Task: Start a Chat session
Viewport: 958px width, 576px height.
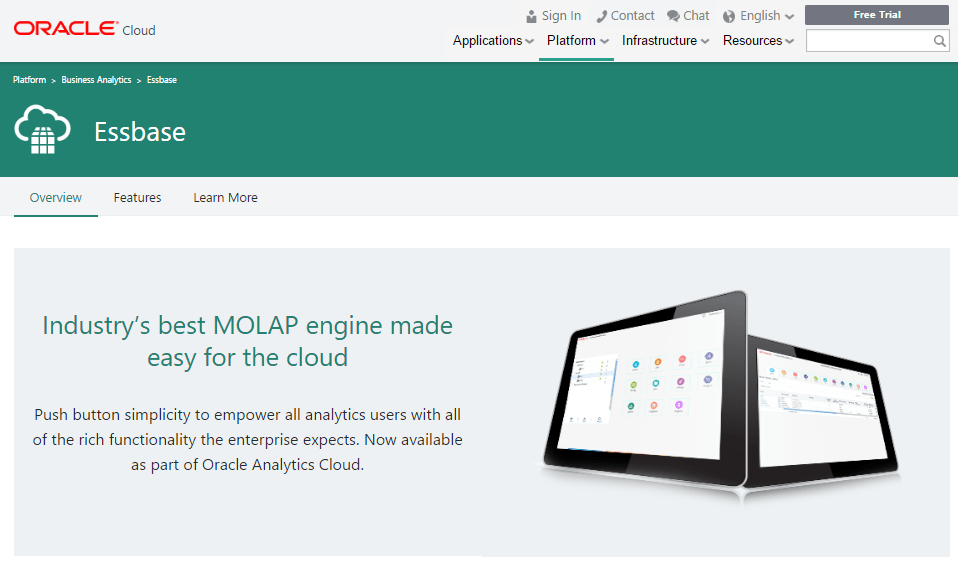Action: tap(696, 16)
